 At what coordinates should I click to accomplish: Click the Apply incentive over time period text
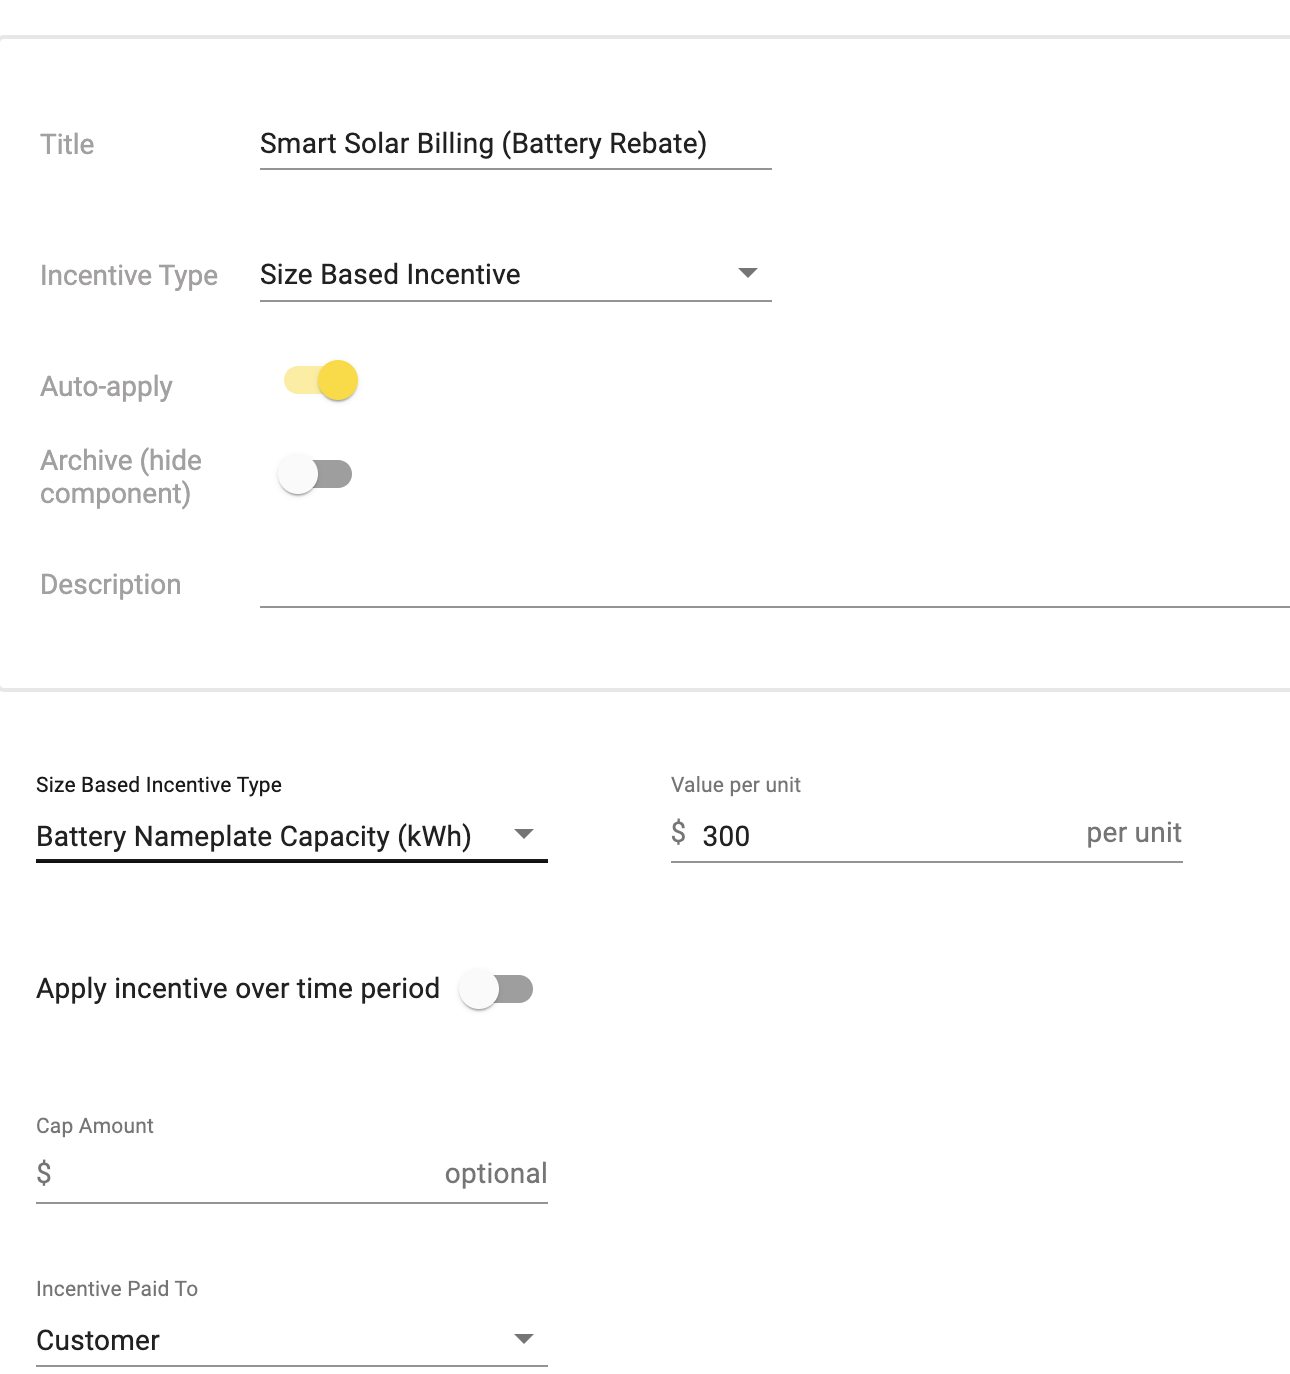coord(238,988)
